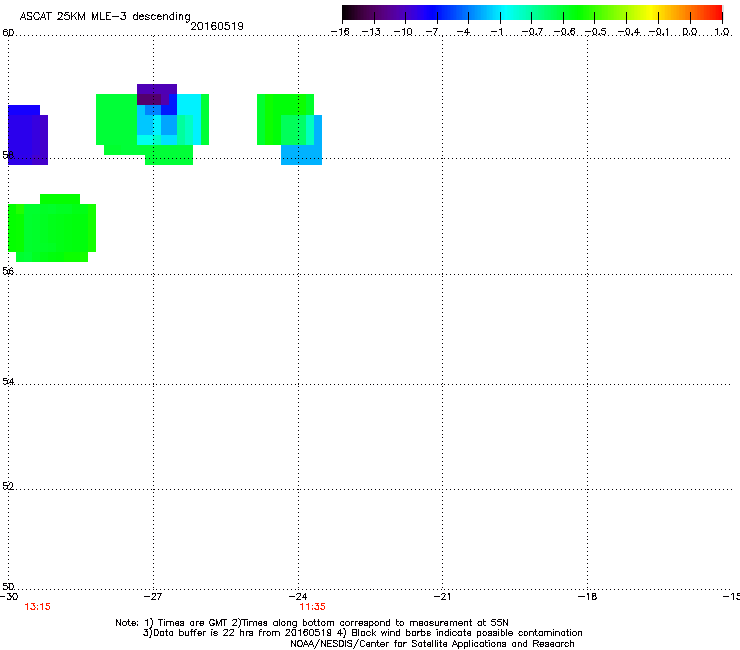Select the -10 color scale label
The width and height of the screenshot is (740, 650).
(x=403, y=32)
